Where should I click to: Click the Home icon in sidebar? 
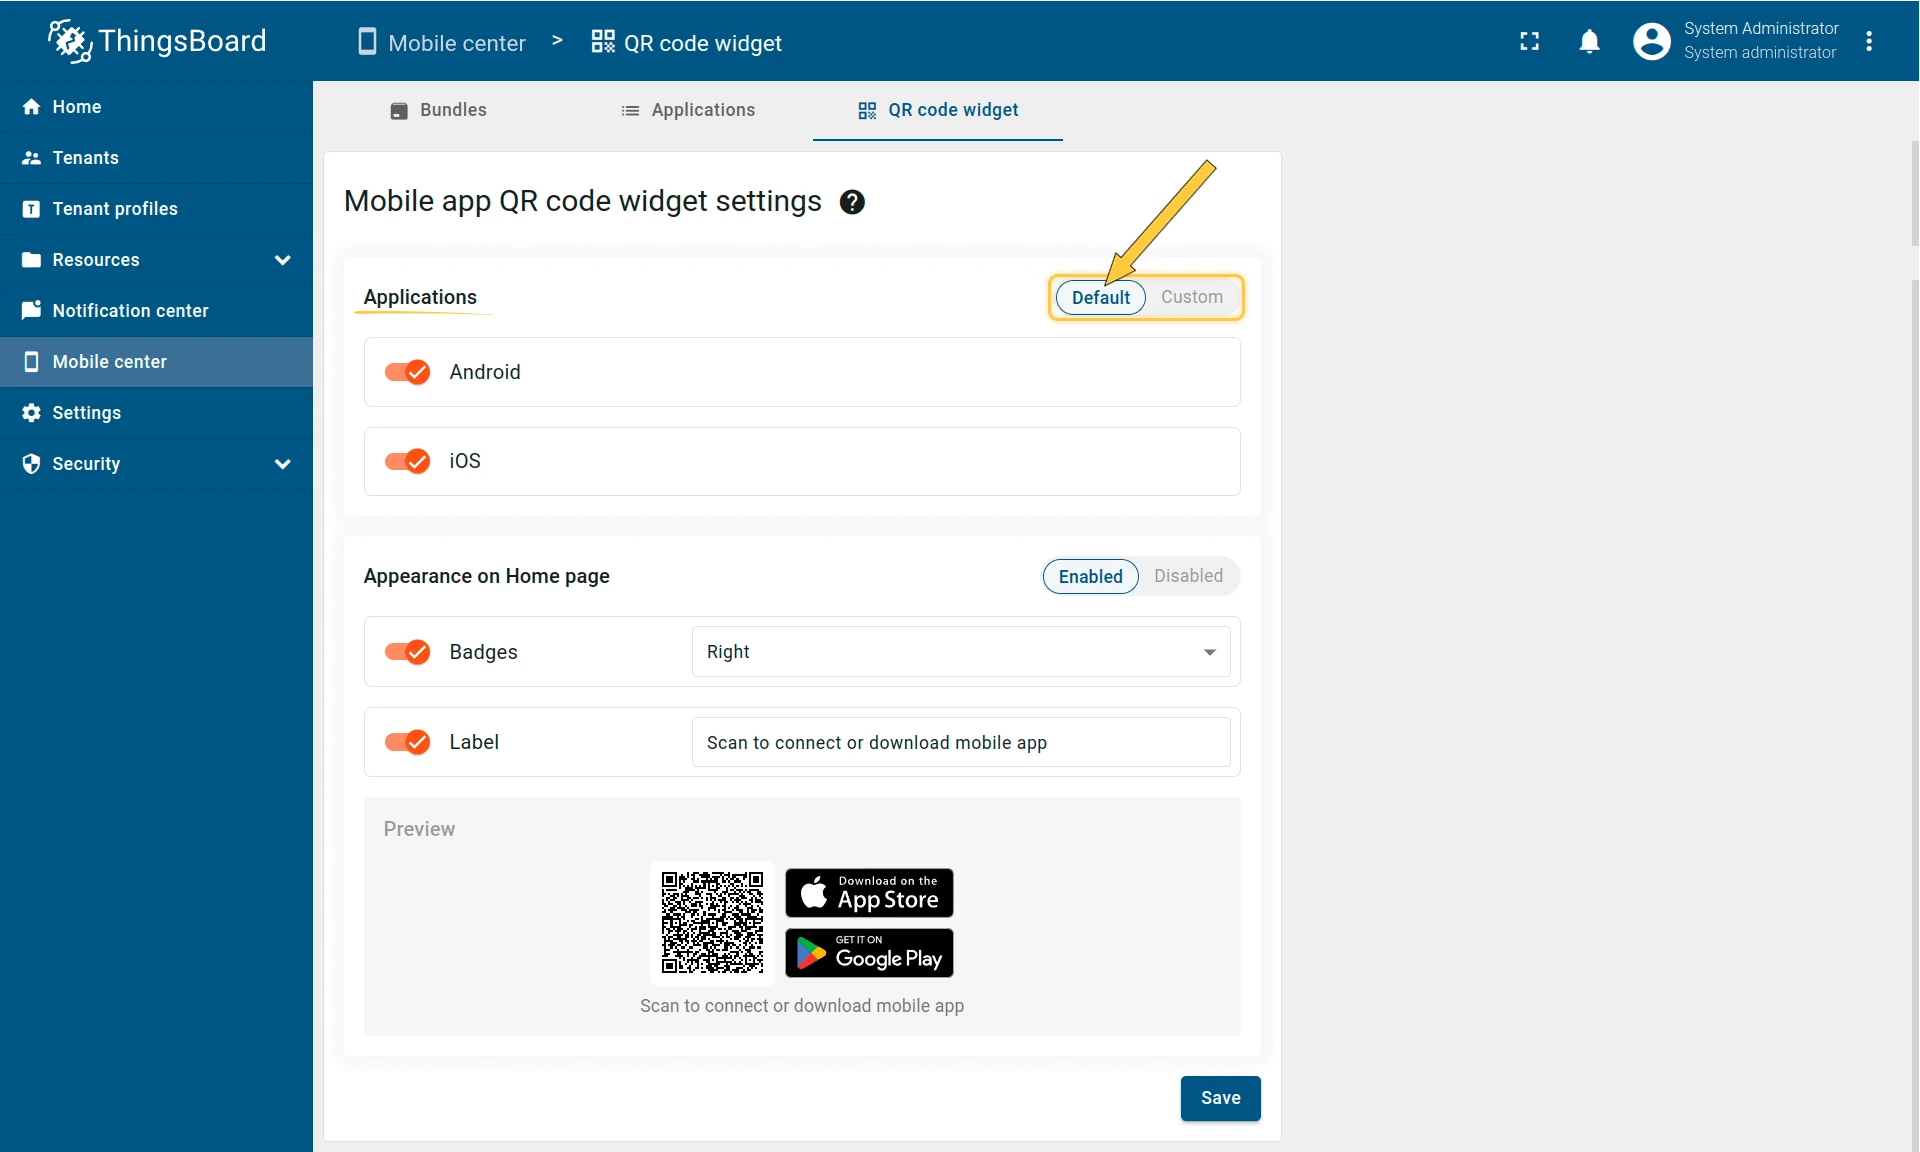coord(31,107)
